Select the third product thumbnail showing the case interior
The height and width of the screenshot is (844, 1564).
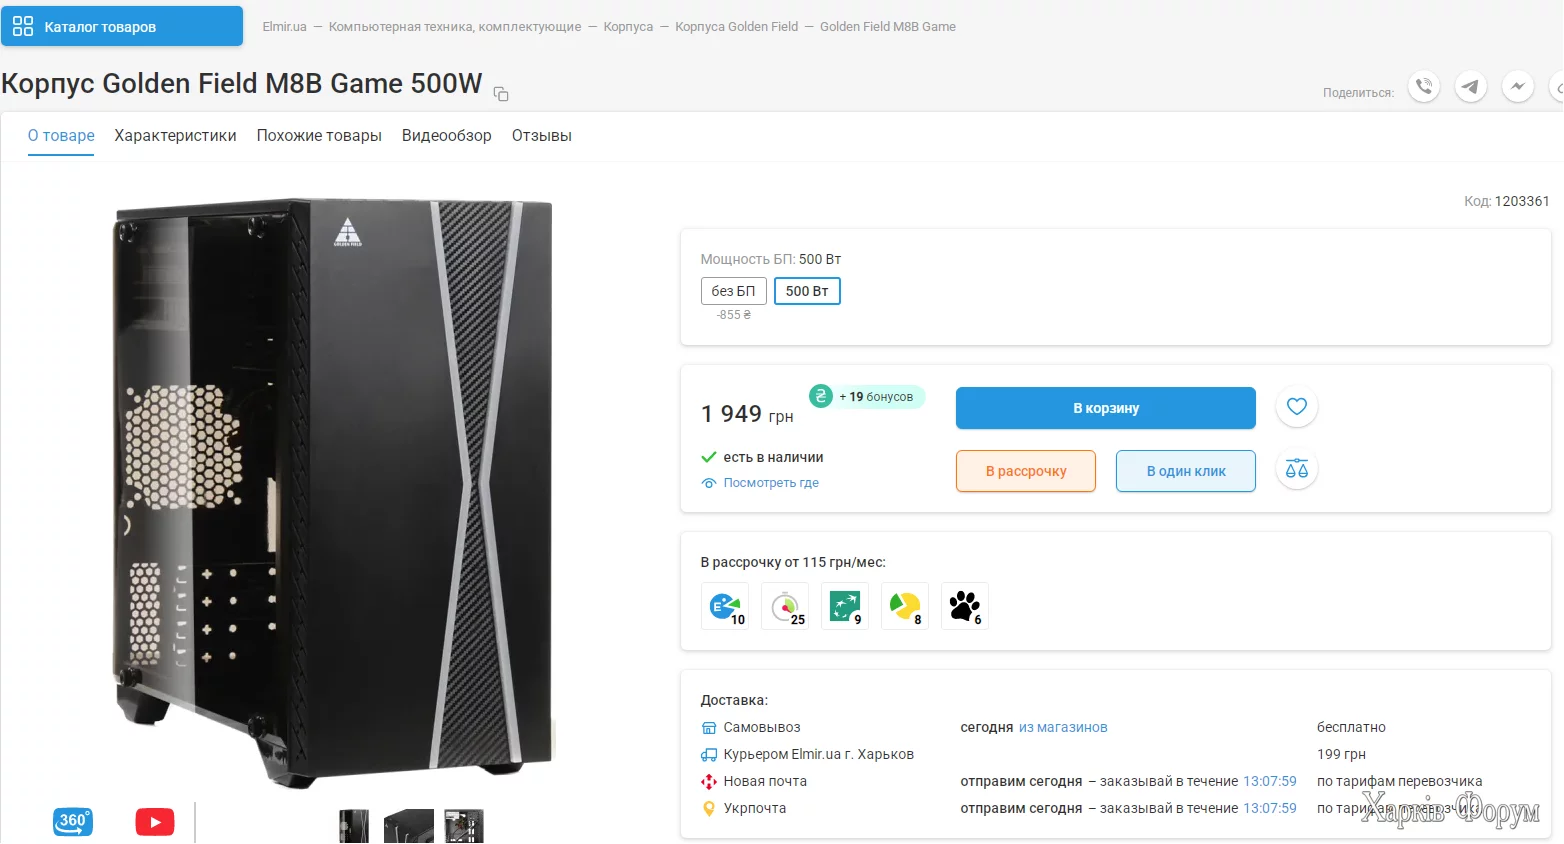tap(464, 826)
